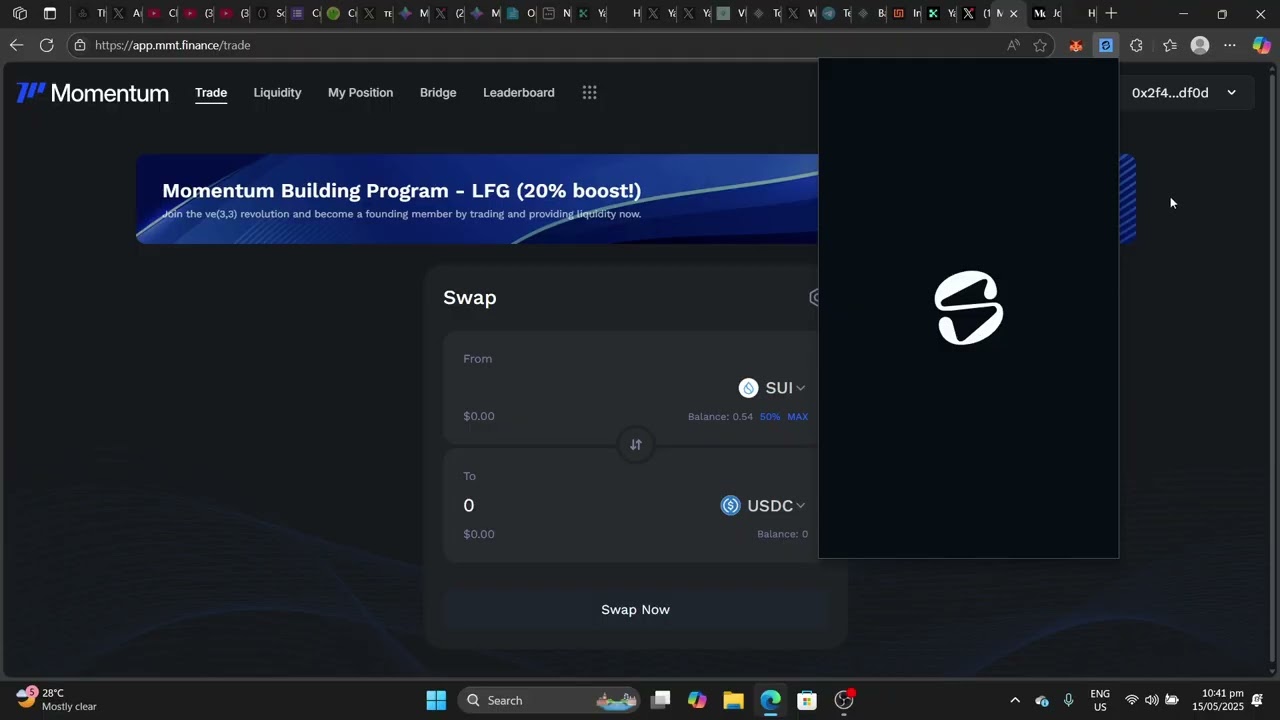Open the apps grid menu icon
This screenshot has width=1280, height=720.
pos(590,92)
